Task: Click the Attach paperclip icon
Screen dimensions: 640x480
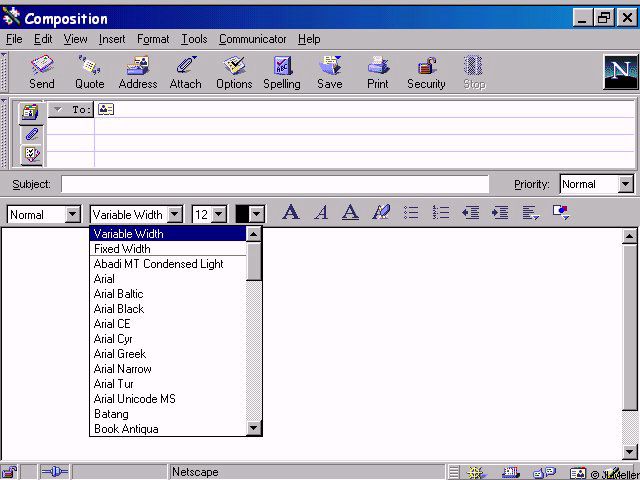Action: (x=186, y=65)
